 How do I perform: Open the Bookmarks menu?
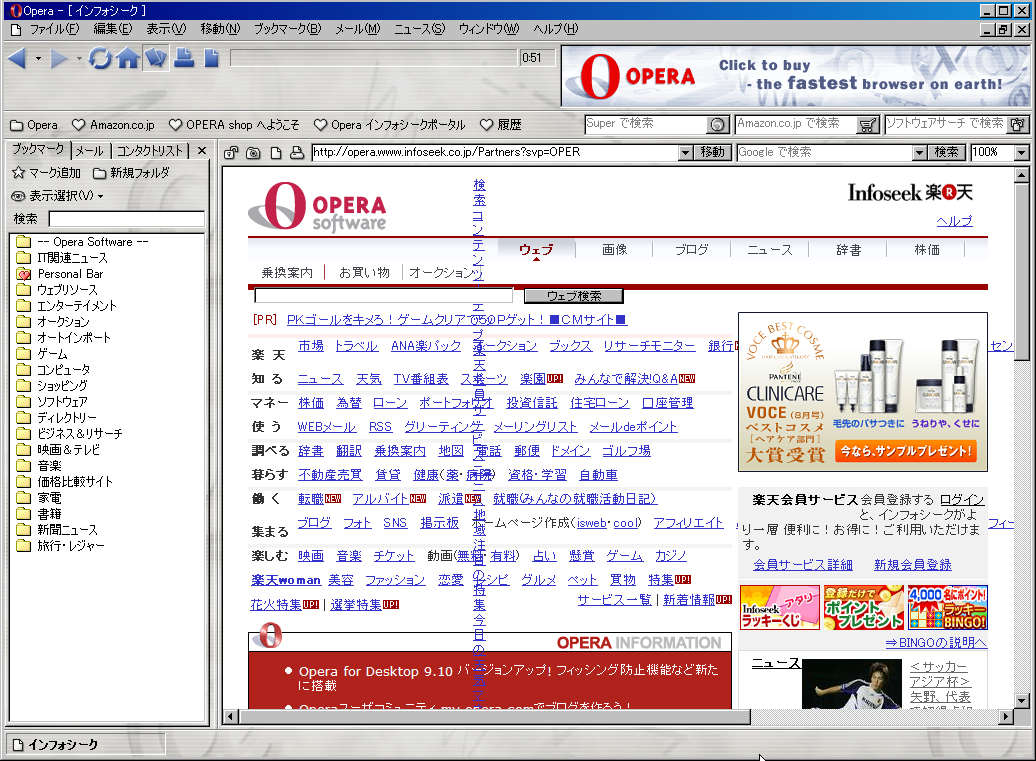pyautogui.click(x=287, y=29)
